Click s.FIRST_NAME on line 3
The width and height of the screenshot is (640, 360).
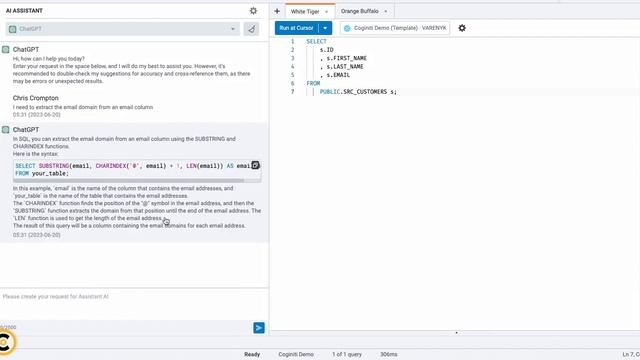point(347,58)
